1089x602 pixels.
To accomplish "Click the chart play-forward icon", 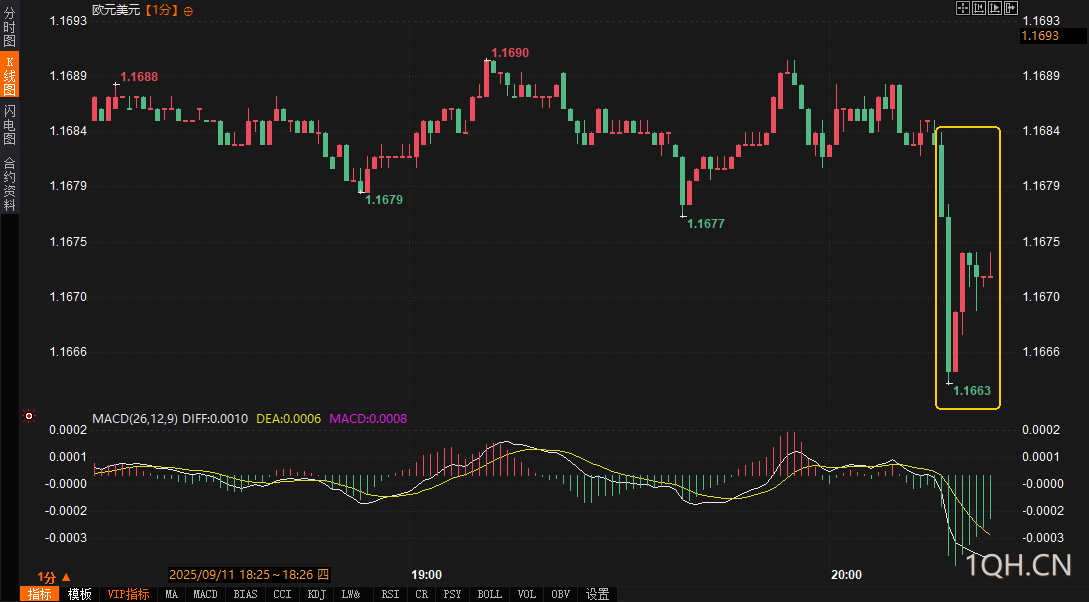I will (x=995, y=8).
